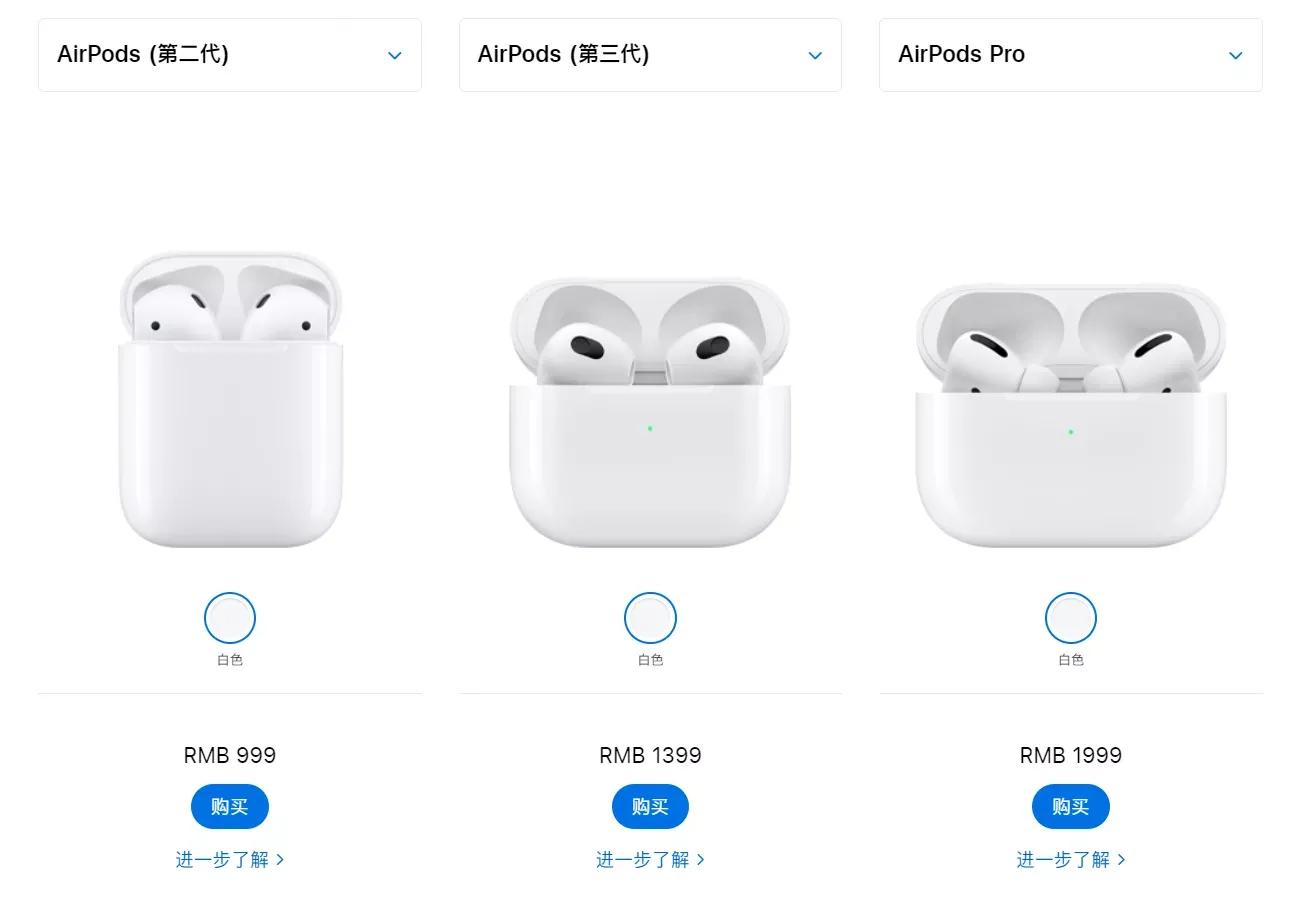Screen dimensions: 1298x900
Task: Click the AirPods (第三代) product image
Action: (x=650, y=412)
